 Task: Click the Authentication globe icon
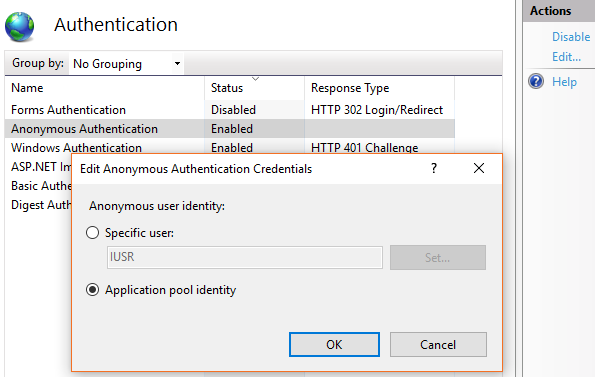[x=19, y=27]
